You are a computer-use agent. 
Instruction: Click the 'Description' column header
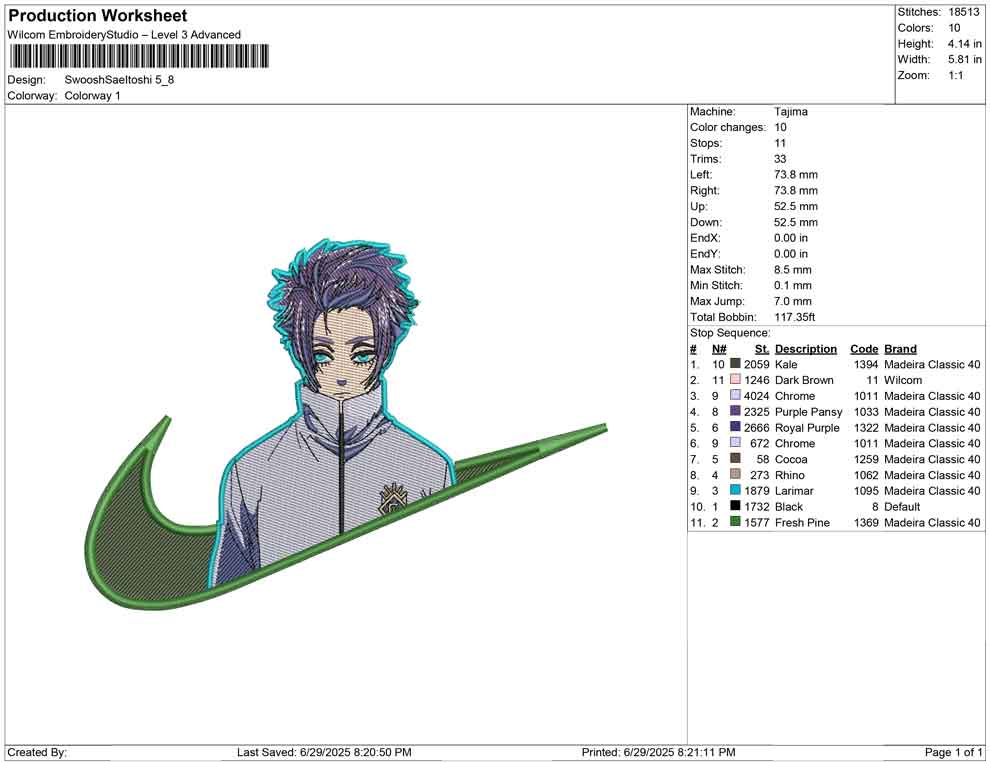coord(806,348)
